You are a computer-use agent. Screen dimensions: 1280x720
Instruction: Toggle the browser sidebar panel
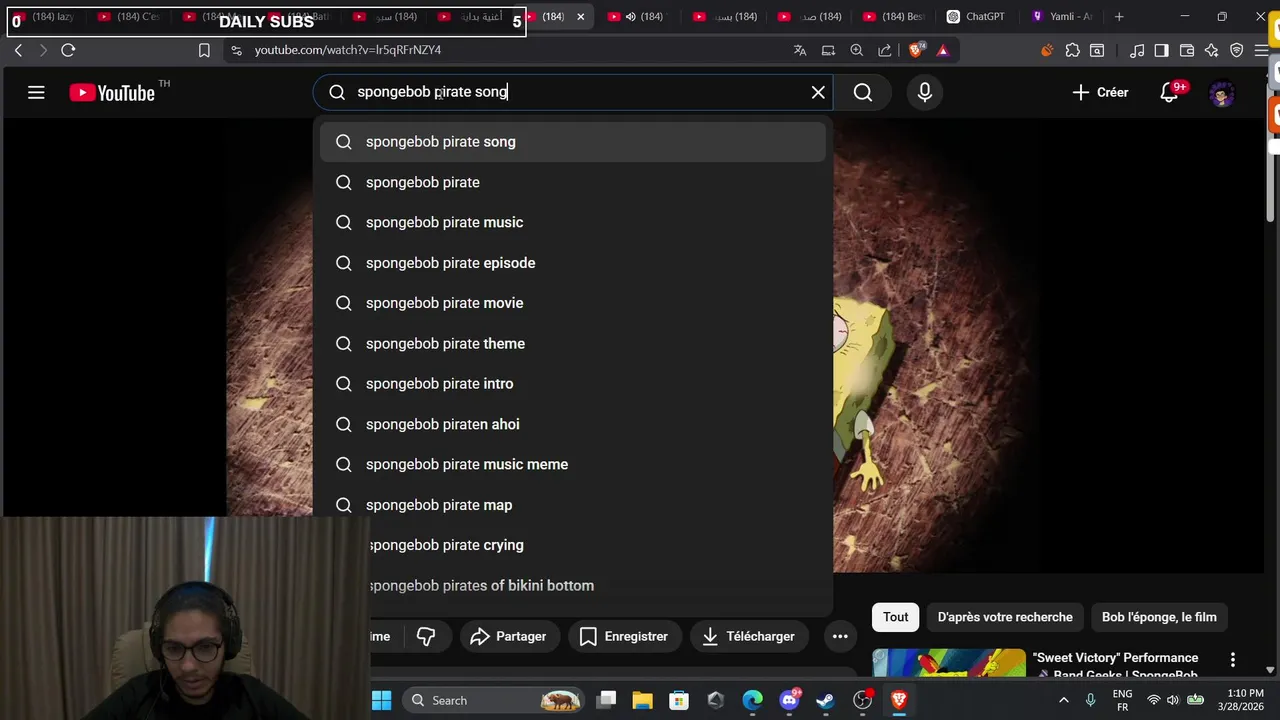tap(1161, 50)
